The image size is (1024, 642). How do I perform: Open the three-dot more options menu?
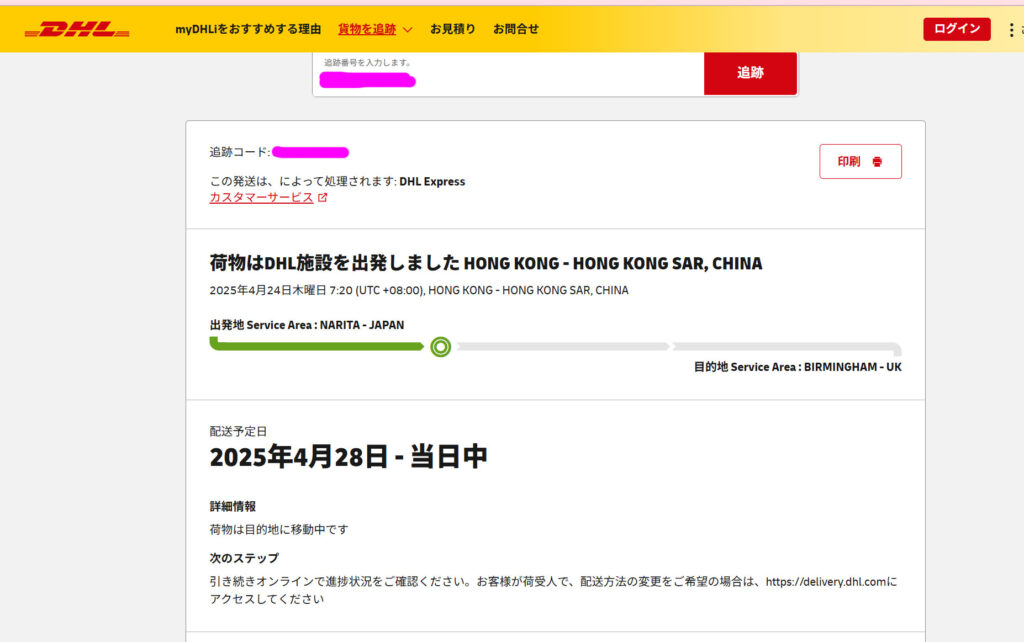pos(1011,29)
